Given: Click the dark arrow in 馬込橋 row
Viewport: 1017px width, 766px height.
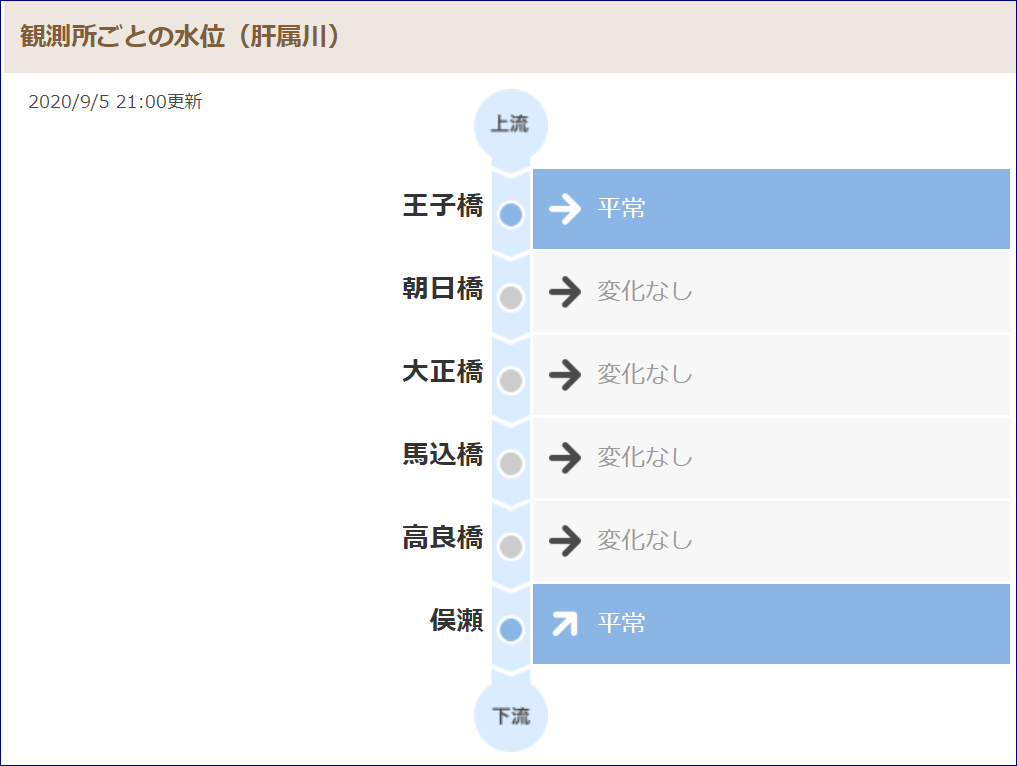Looking at the screenshot, I should [x=565, y=458].
